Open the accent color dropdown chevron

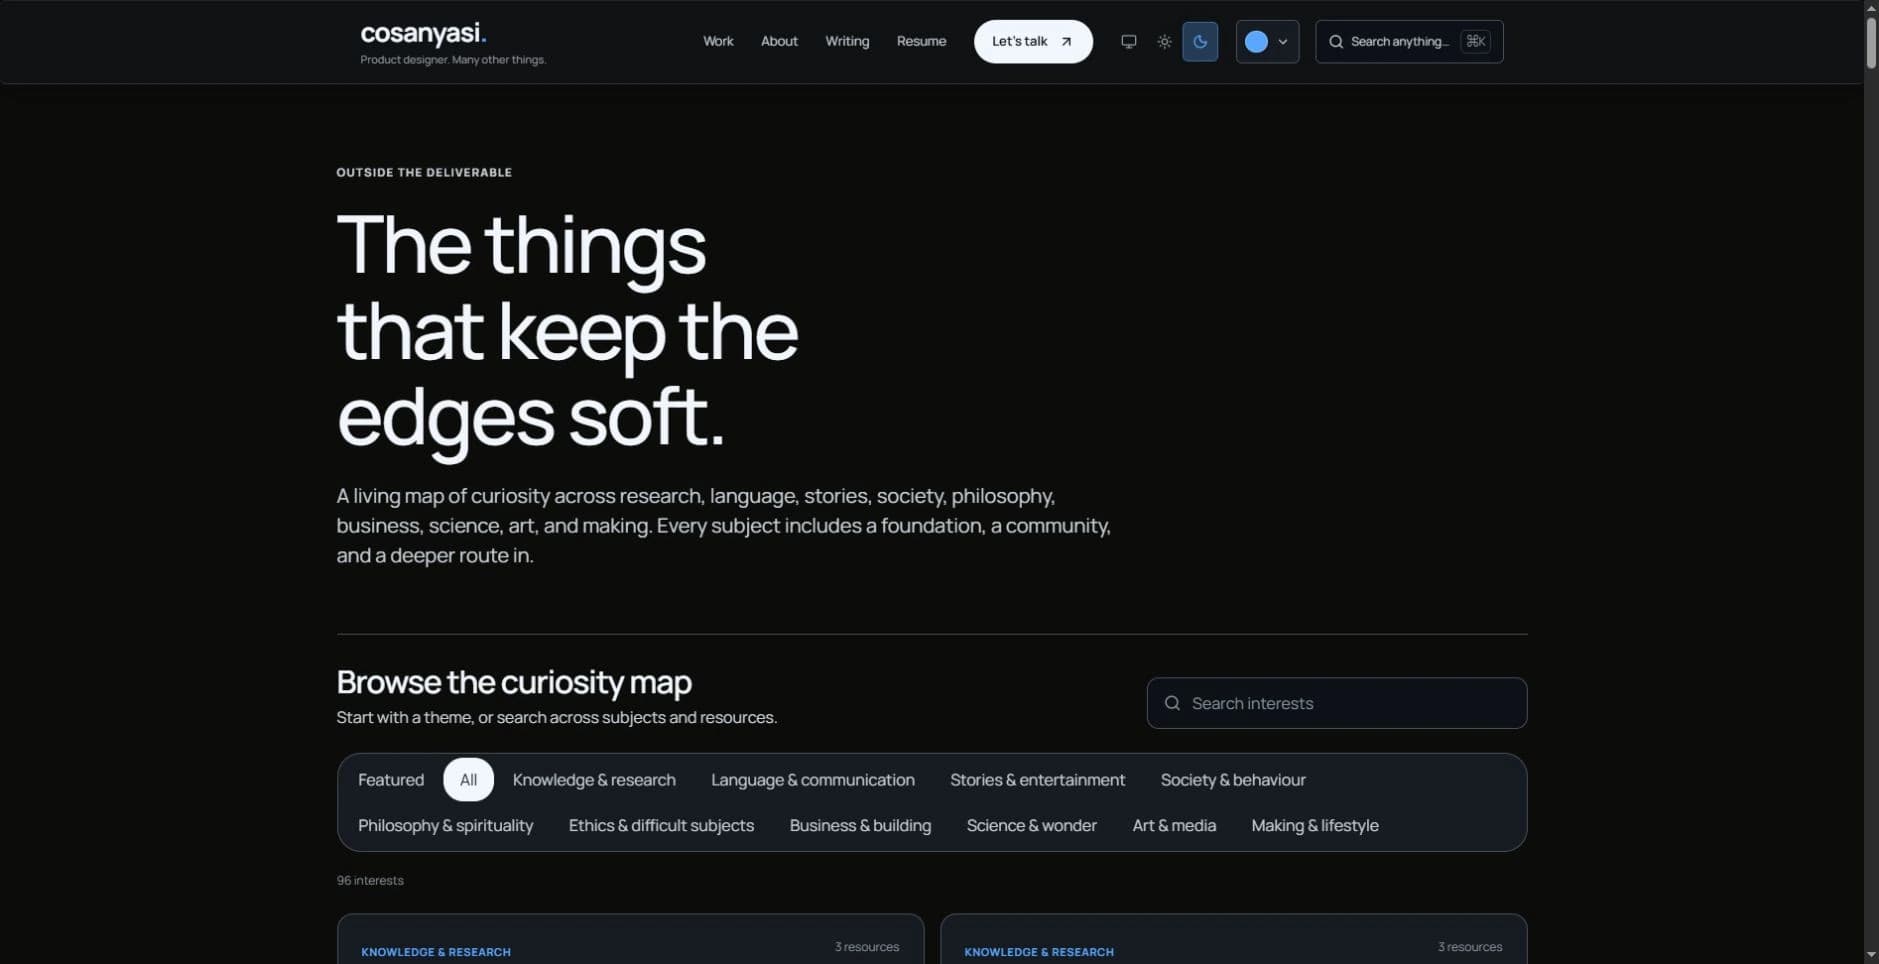click(1283, 42)
